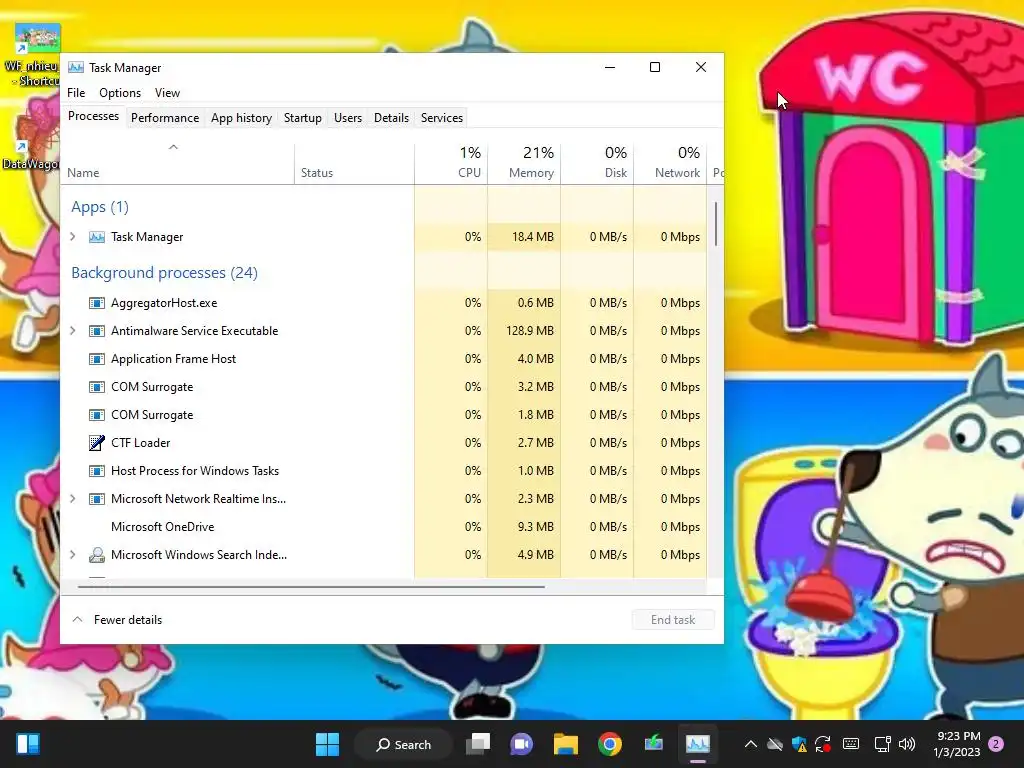This screenshot has height=768, width=1024.
Task: Click the Task Manager app row icon
Action: point(97,237)
